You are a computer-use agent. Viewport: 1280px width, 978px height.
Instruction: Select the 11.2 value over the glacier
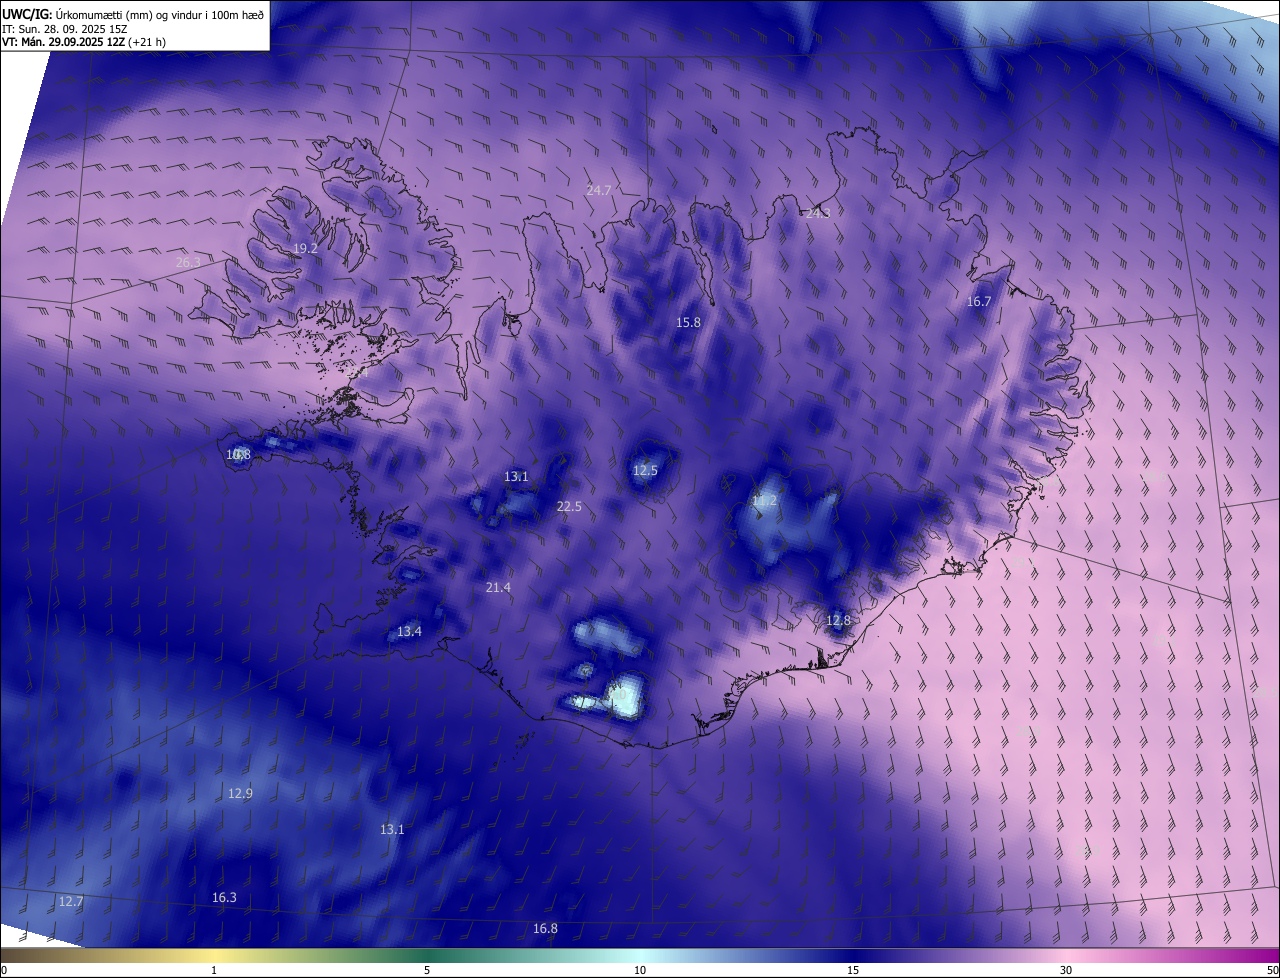coord(764,500)
